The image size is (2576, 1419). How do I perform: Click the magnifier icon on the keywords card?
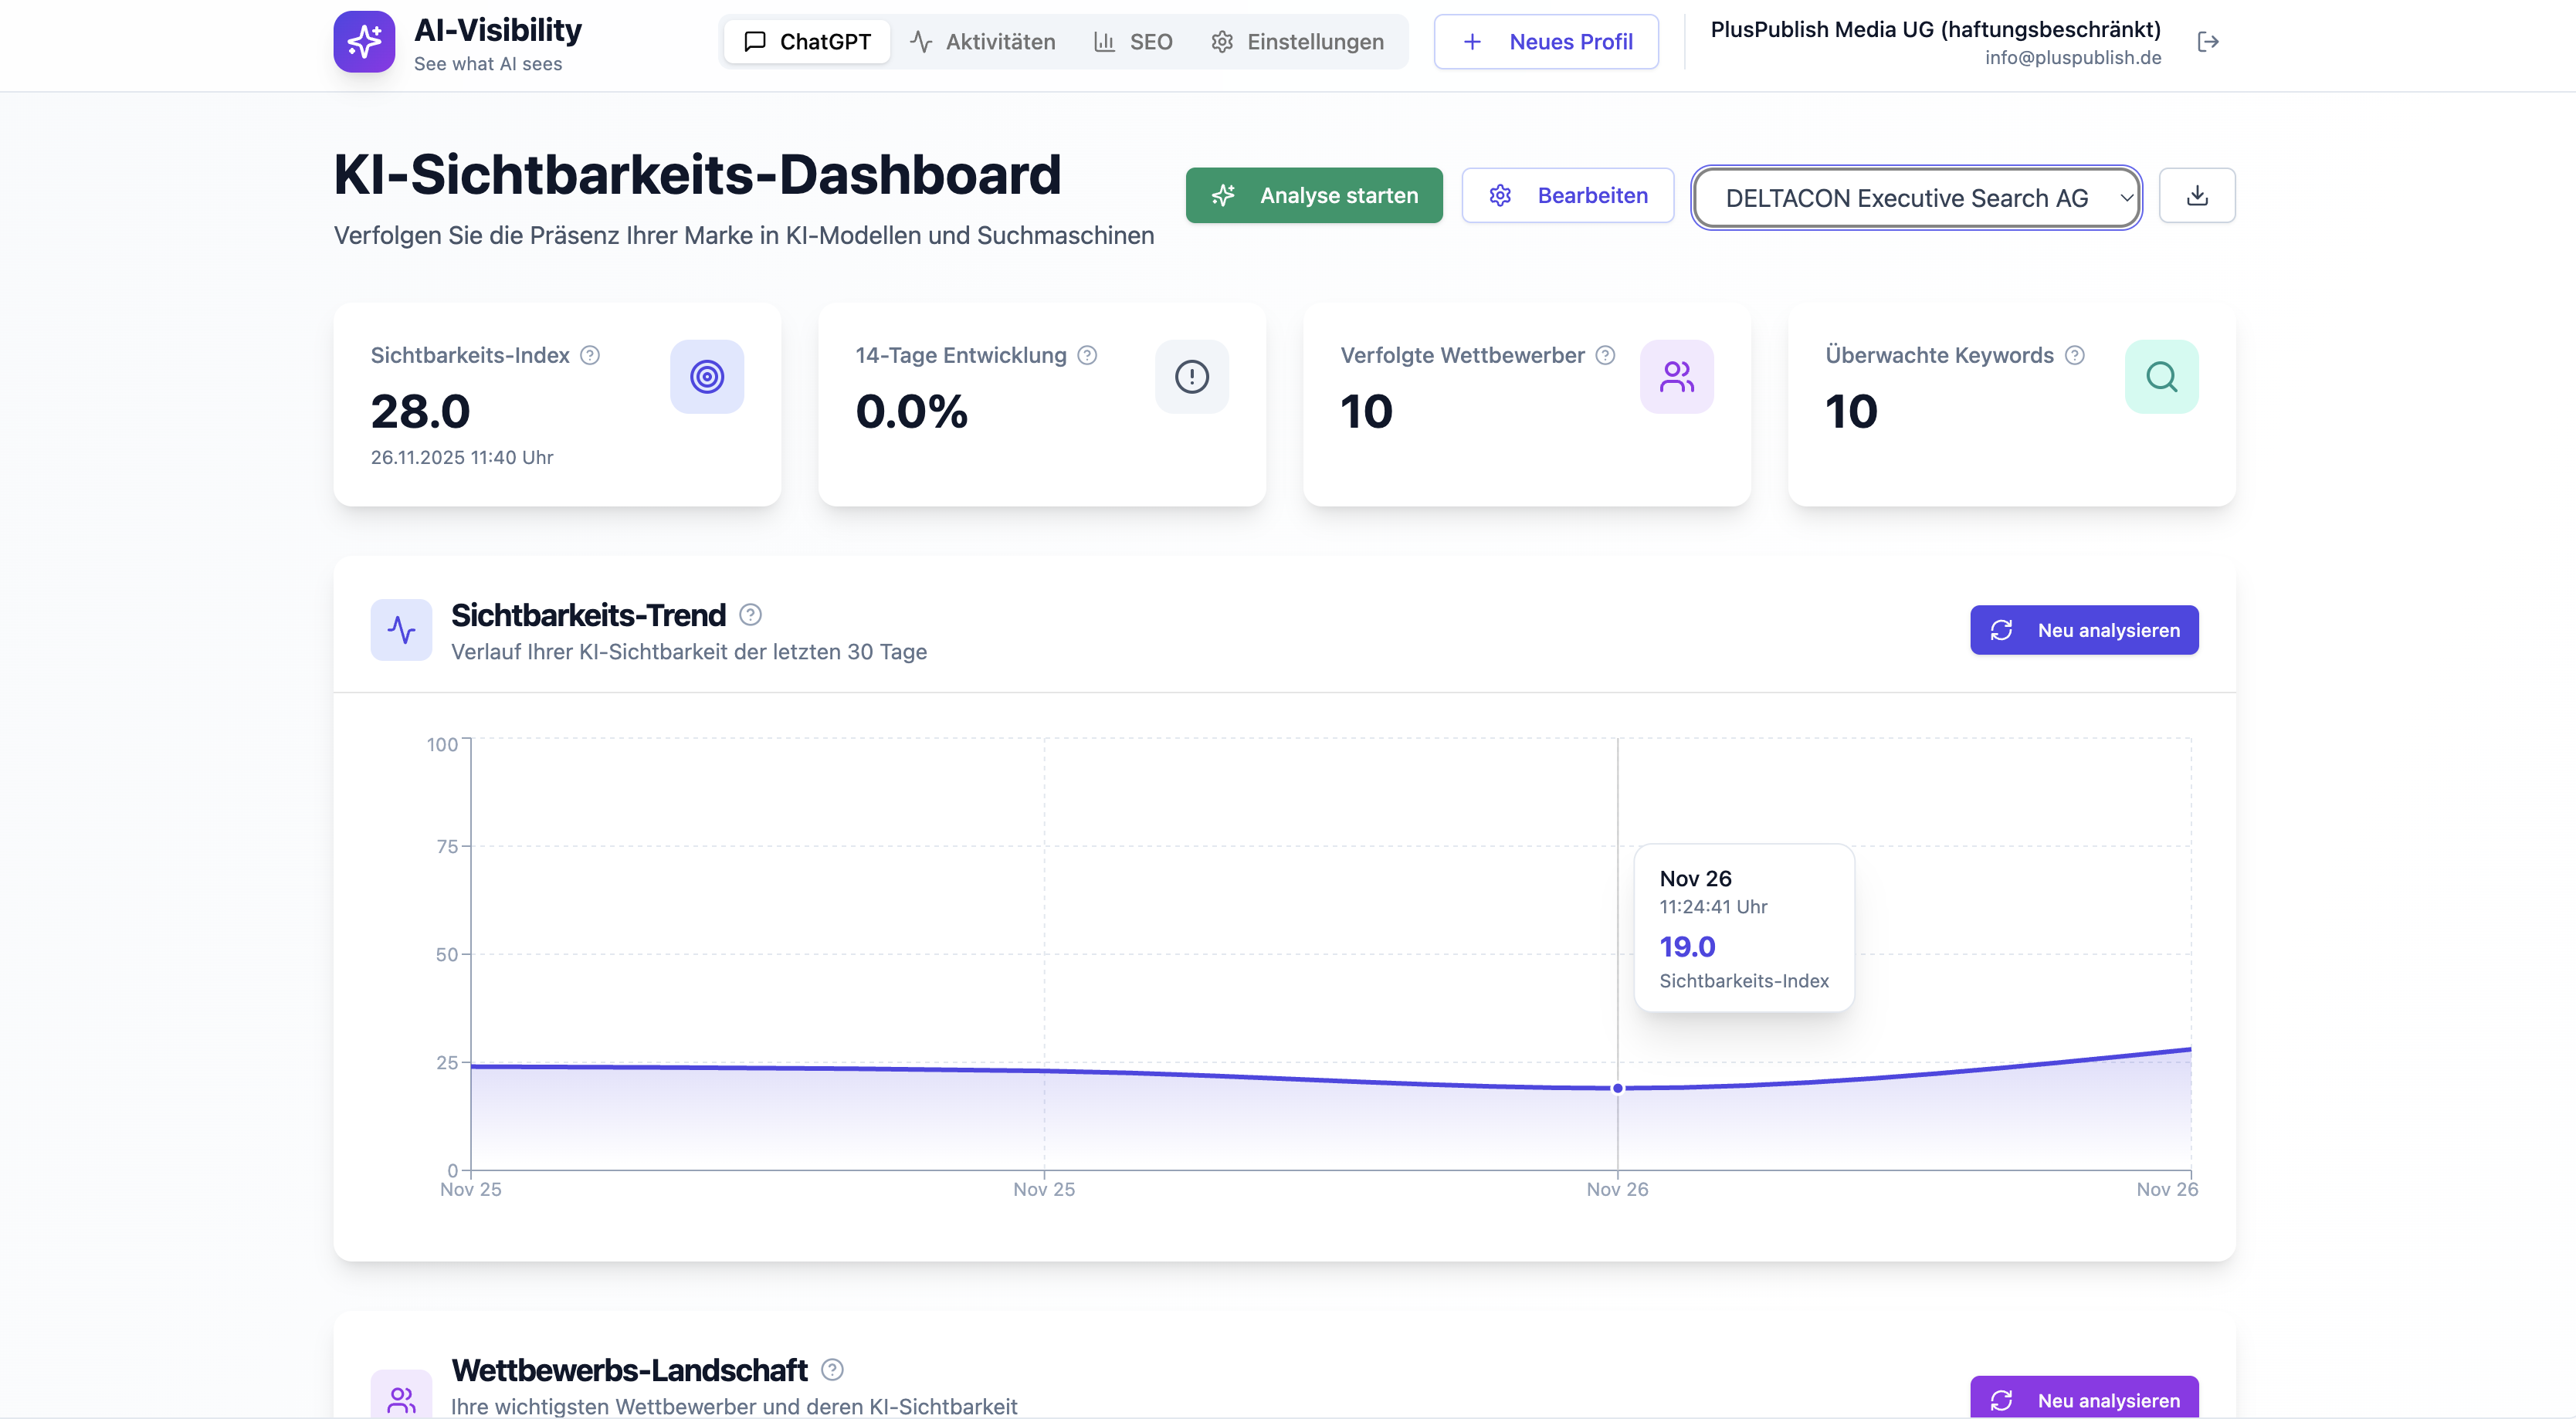[2161, 377]
